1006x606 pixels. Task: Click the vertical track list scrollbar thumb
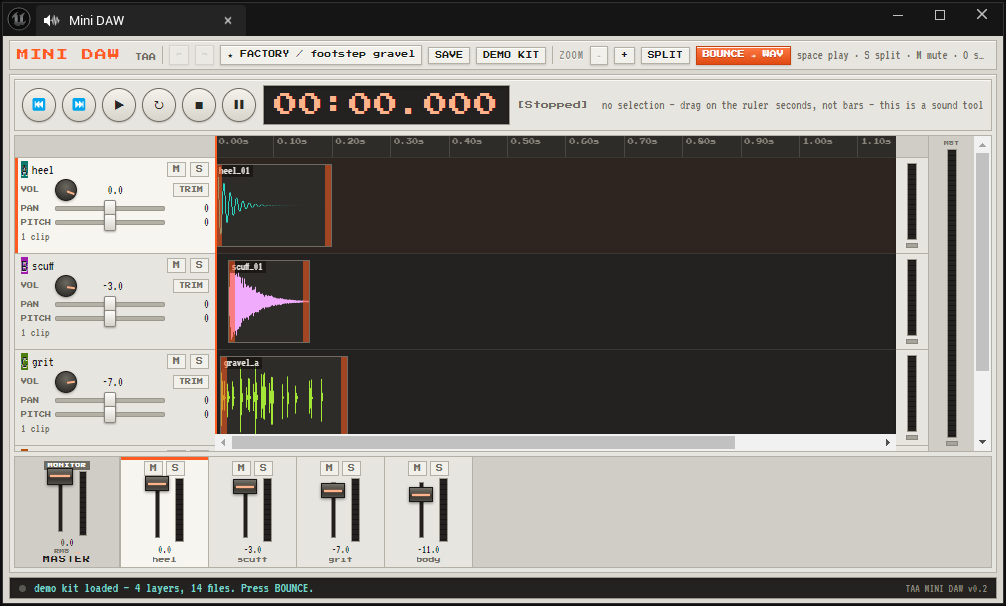982,262
